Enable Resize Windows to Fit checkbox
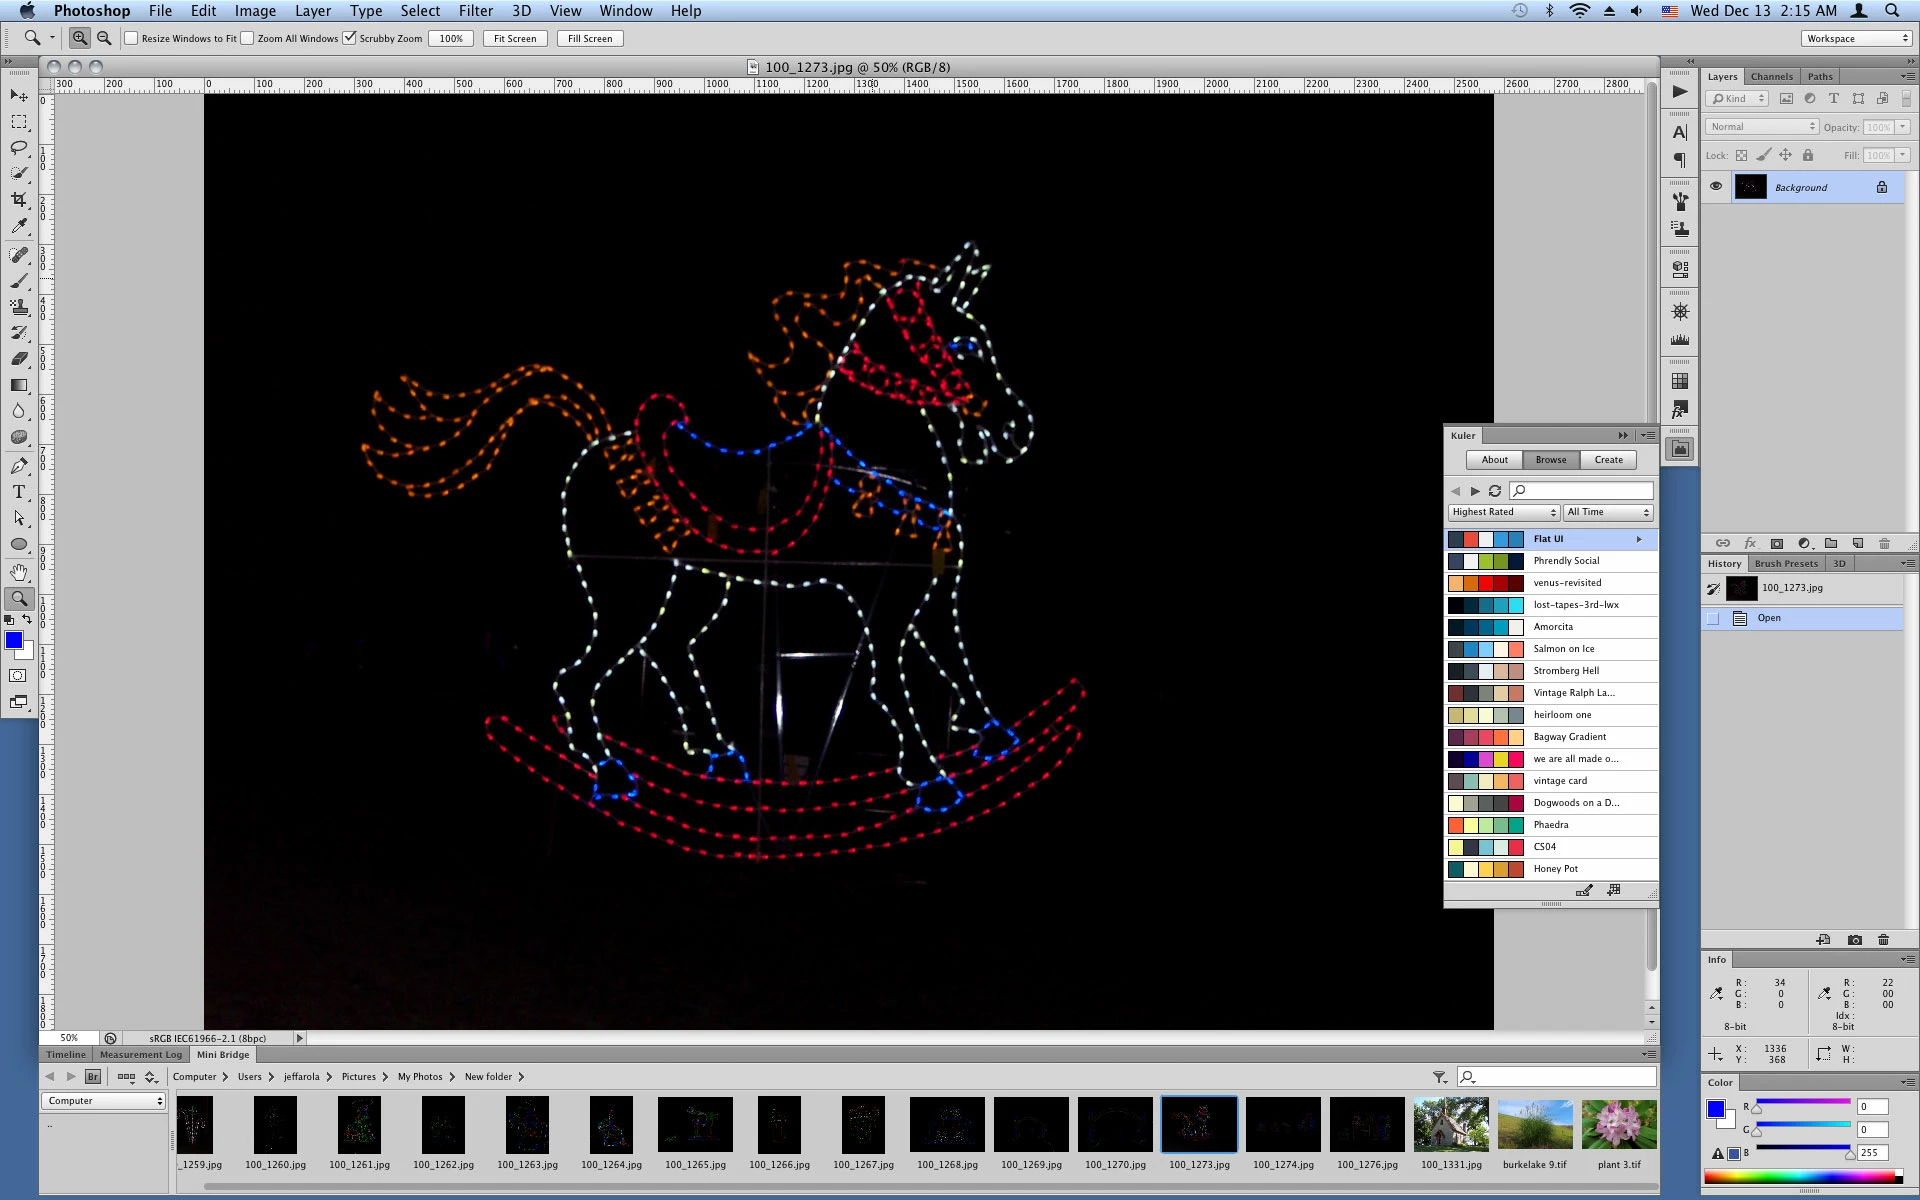Image resolution: width=1920 pixels, height=1200 pixels. [x=131, y=38]
